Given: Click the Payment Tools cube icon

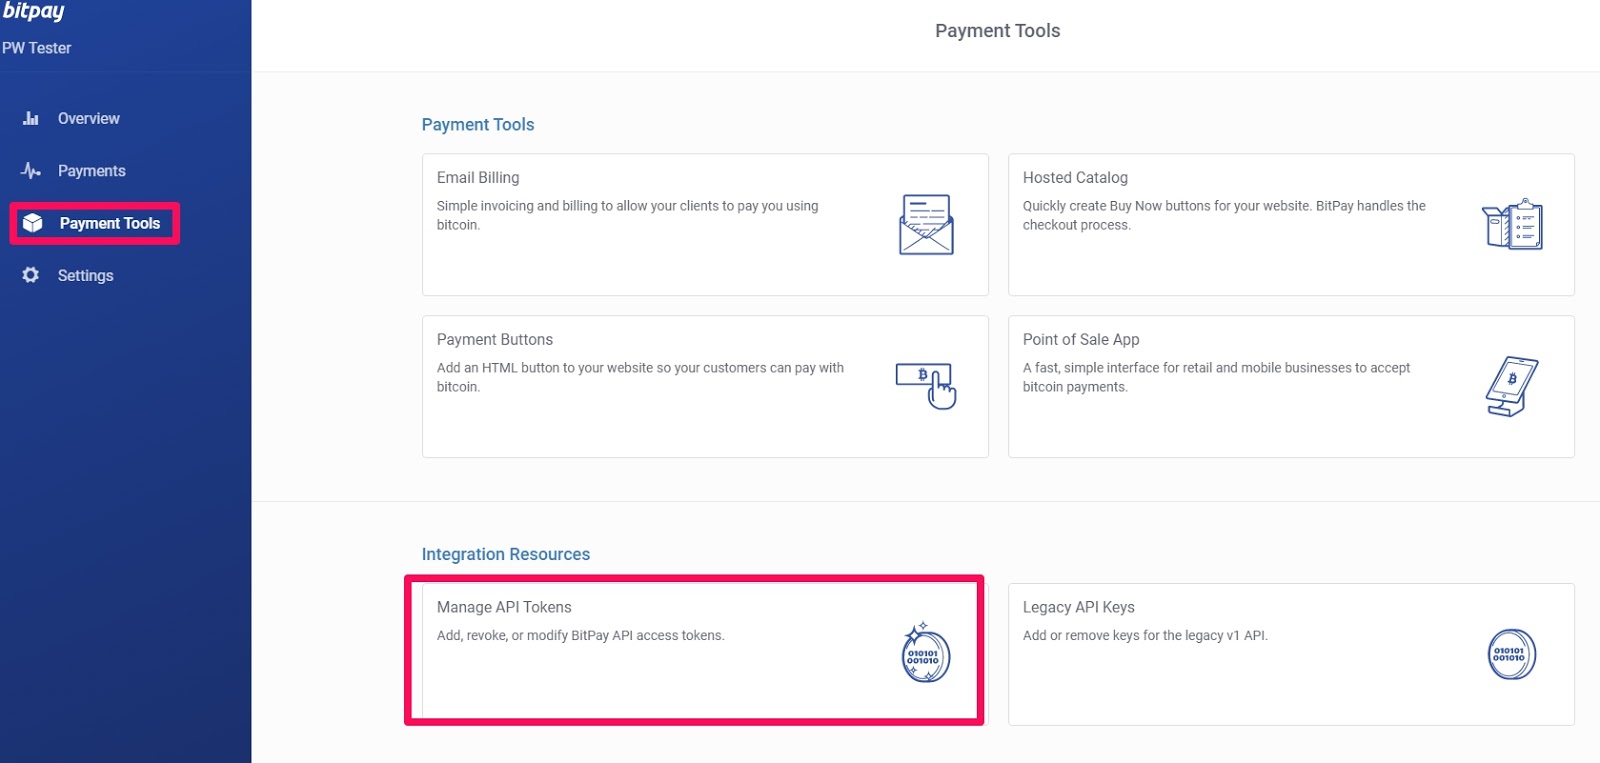Looking at the screenshot, I should (x=33, y=223).
